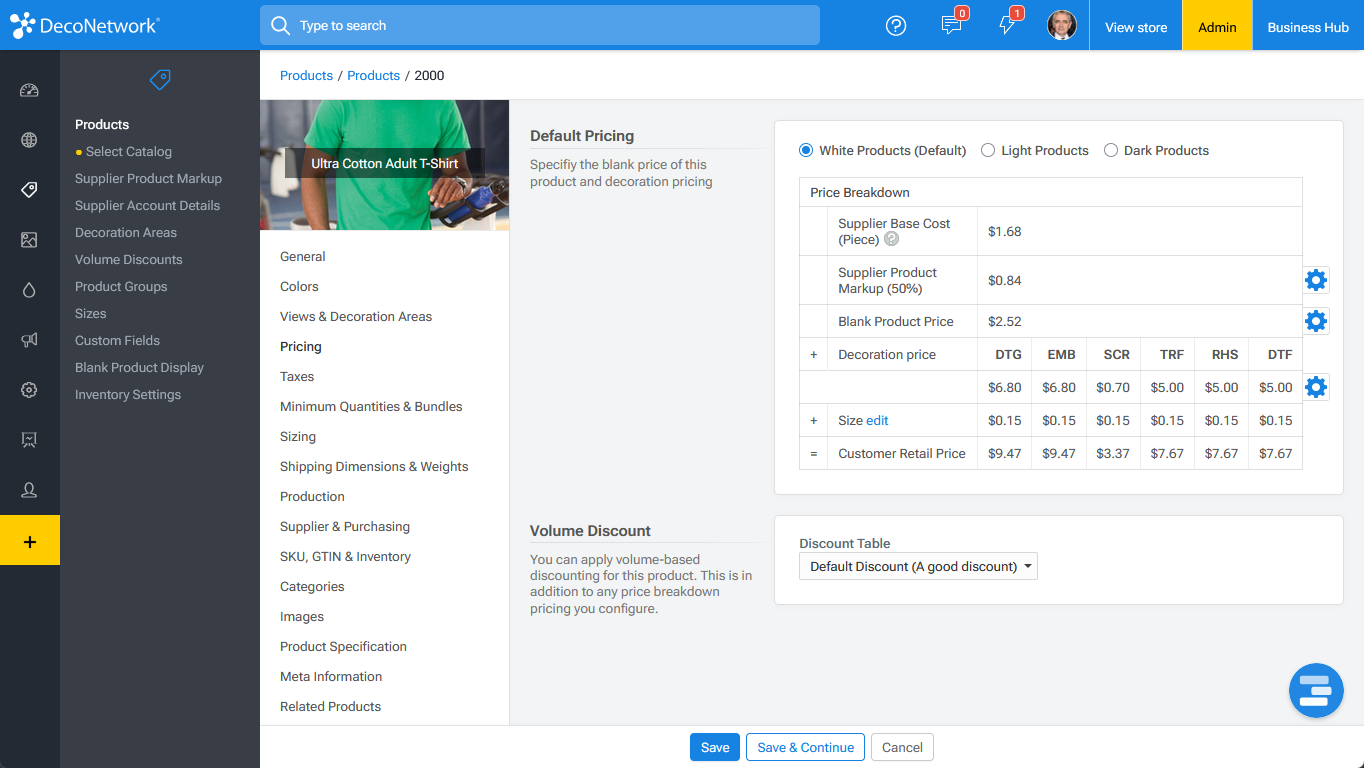Switch to the Business Hub tab

[x=1308, y=27]
